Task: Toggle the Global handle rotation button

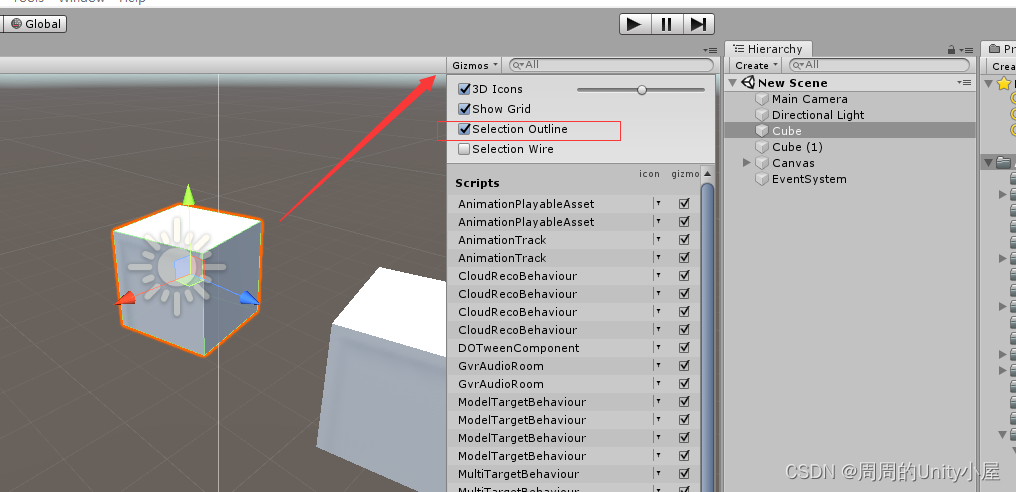Action: (36, 24)
